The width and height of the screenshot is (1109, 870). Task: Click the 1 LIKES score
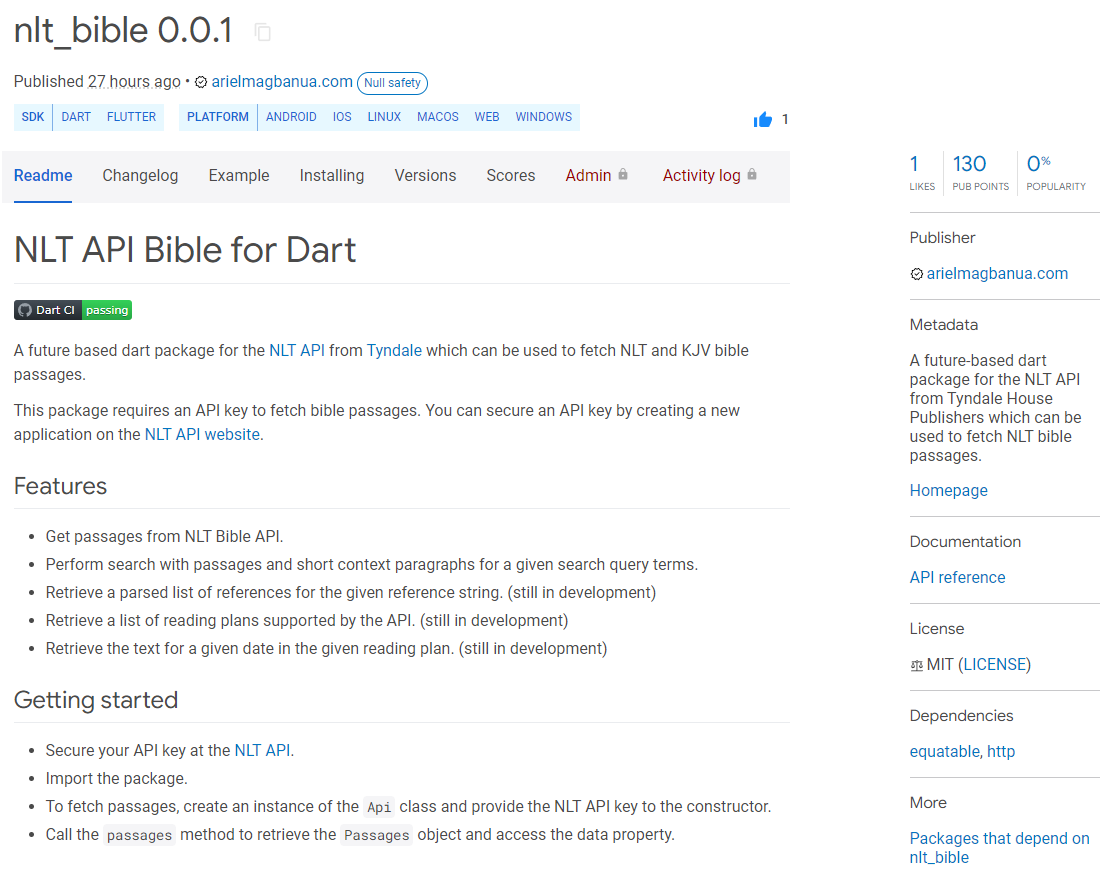pyautogui.click(x=922, y=173)
